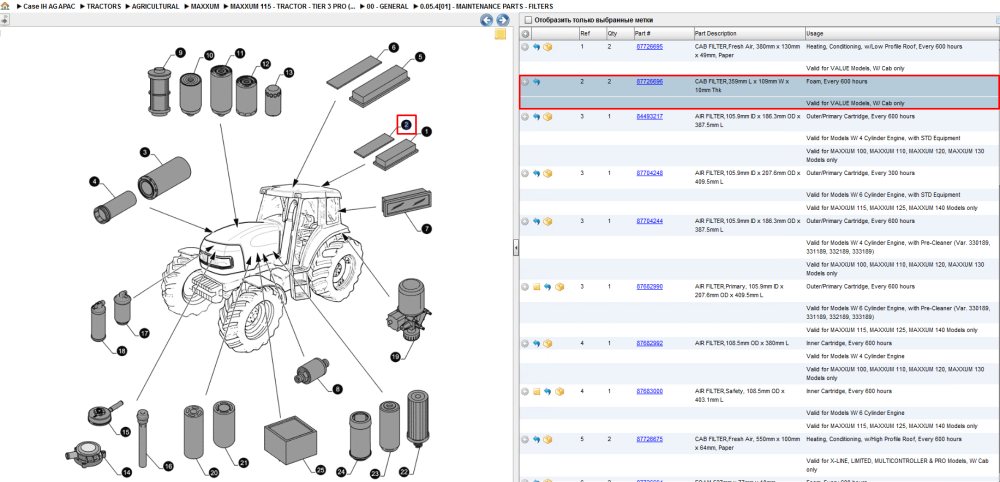Click 'Inner Cartridge, Every 600 hours' for part 87682992

coord(849,343)
